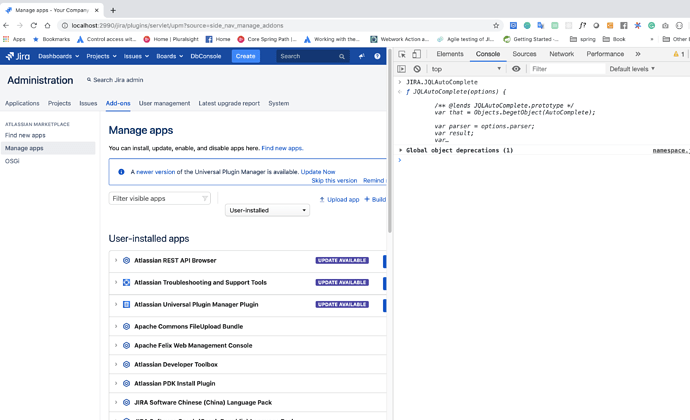The height and width of the screenshot is (420, 690).
Task: Open a new browser tab
Action: point(113,10)
